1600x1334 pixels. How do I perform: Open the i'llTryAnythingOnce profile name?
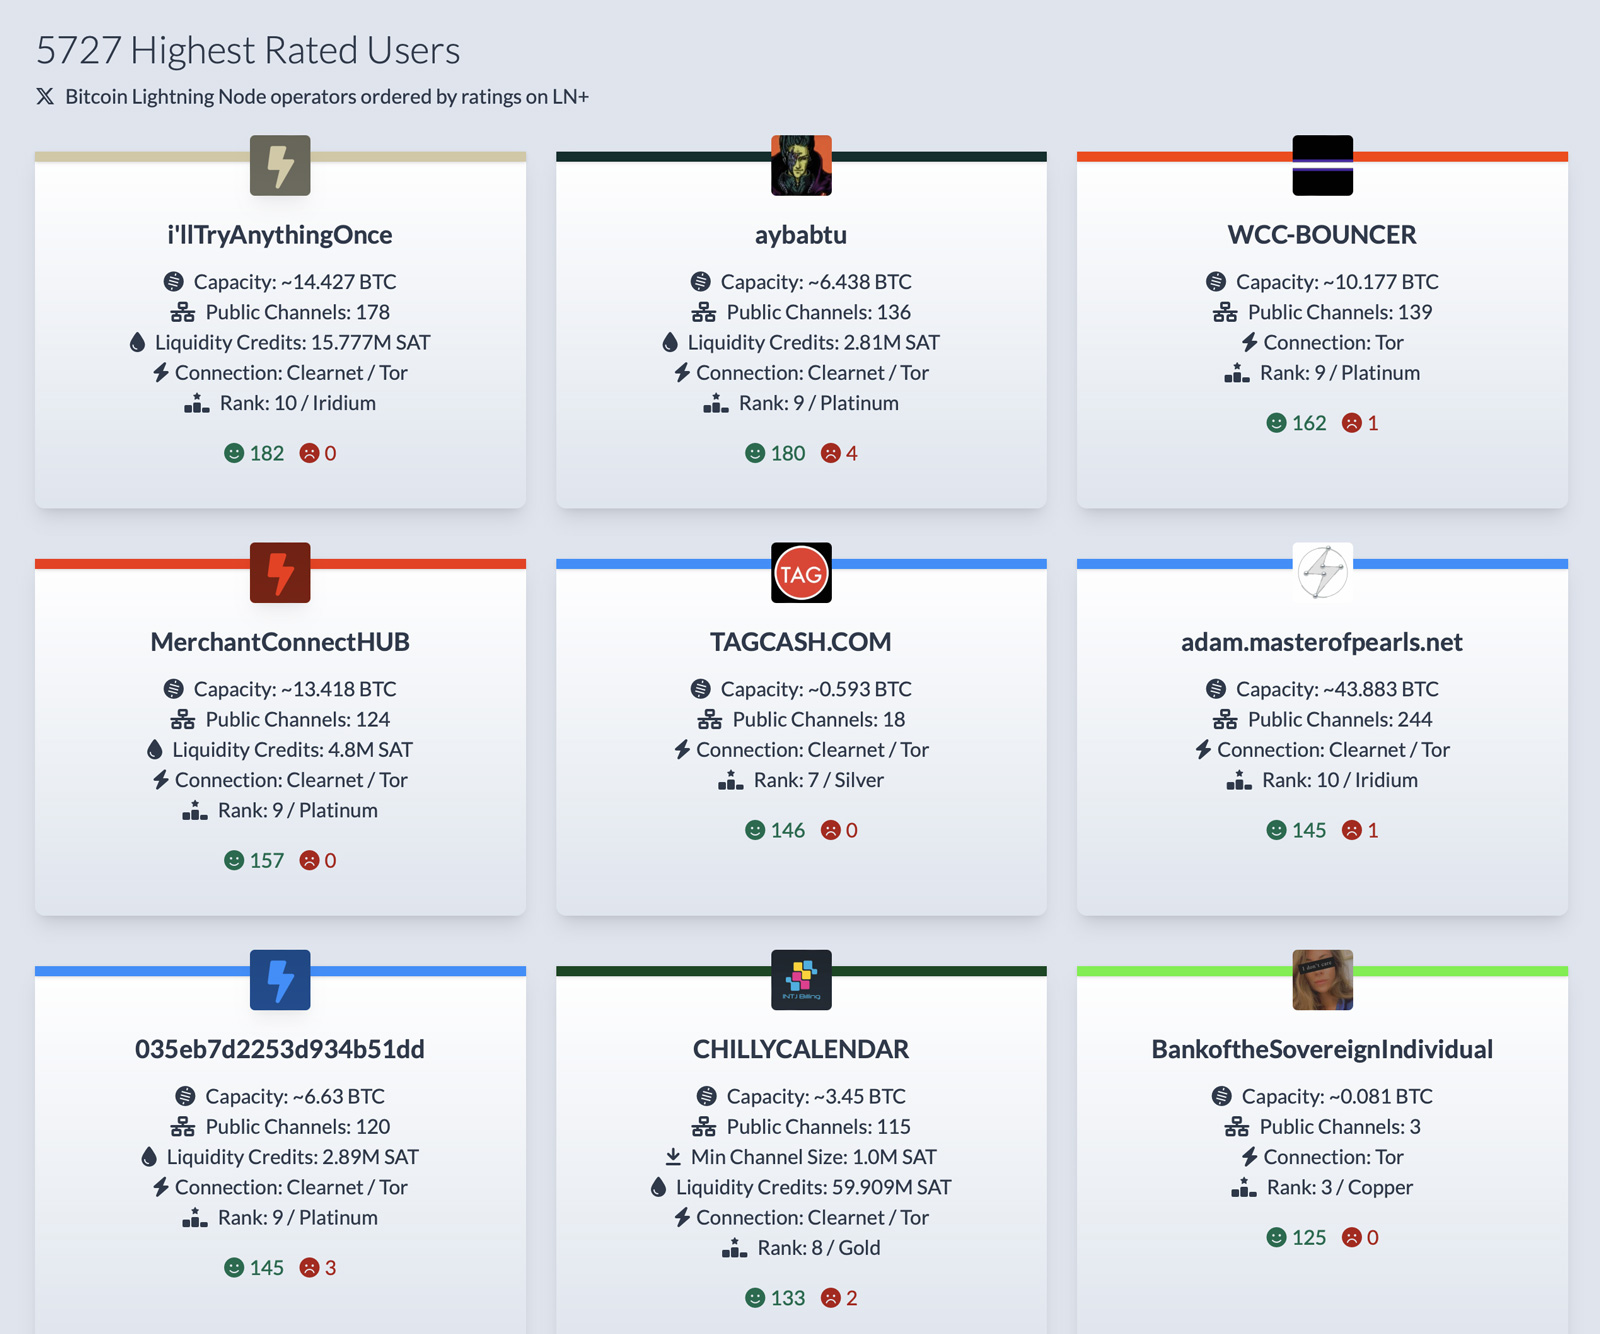click(x=280, y=235)
